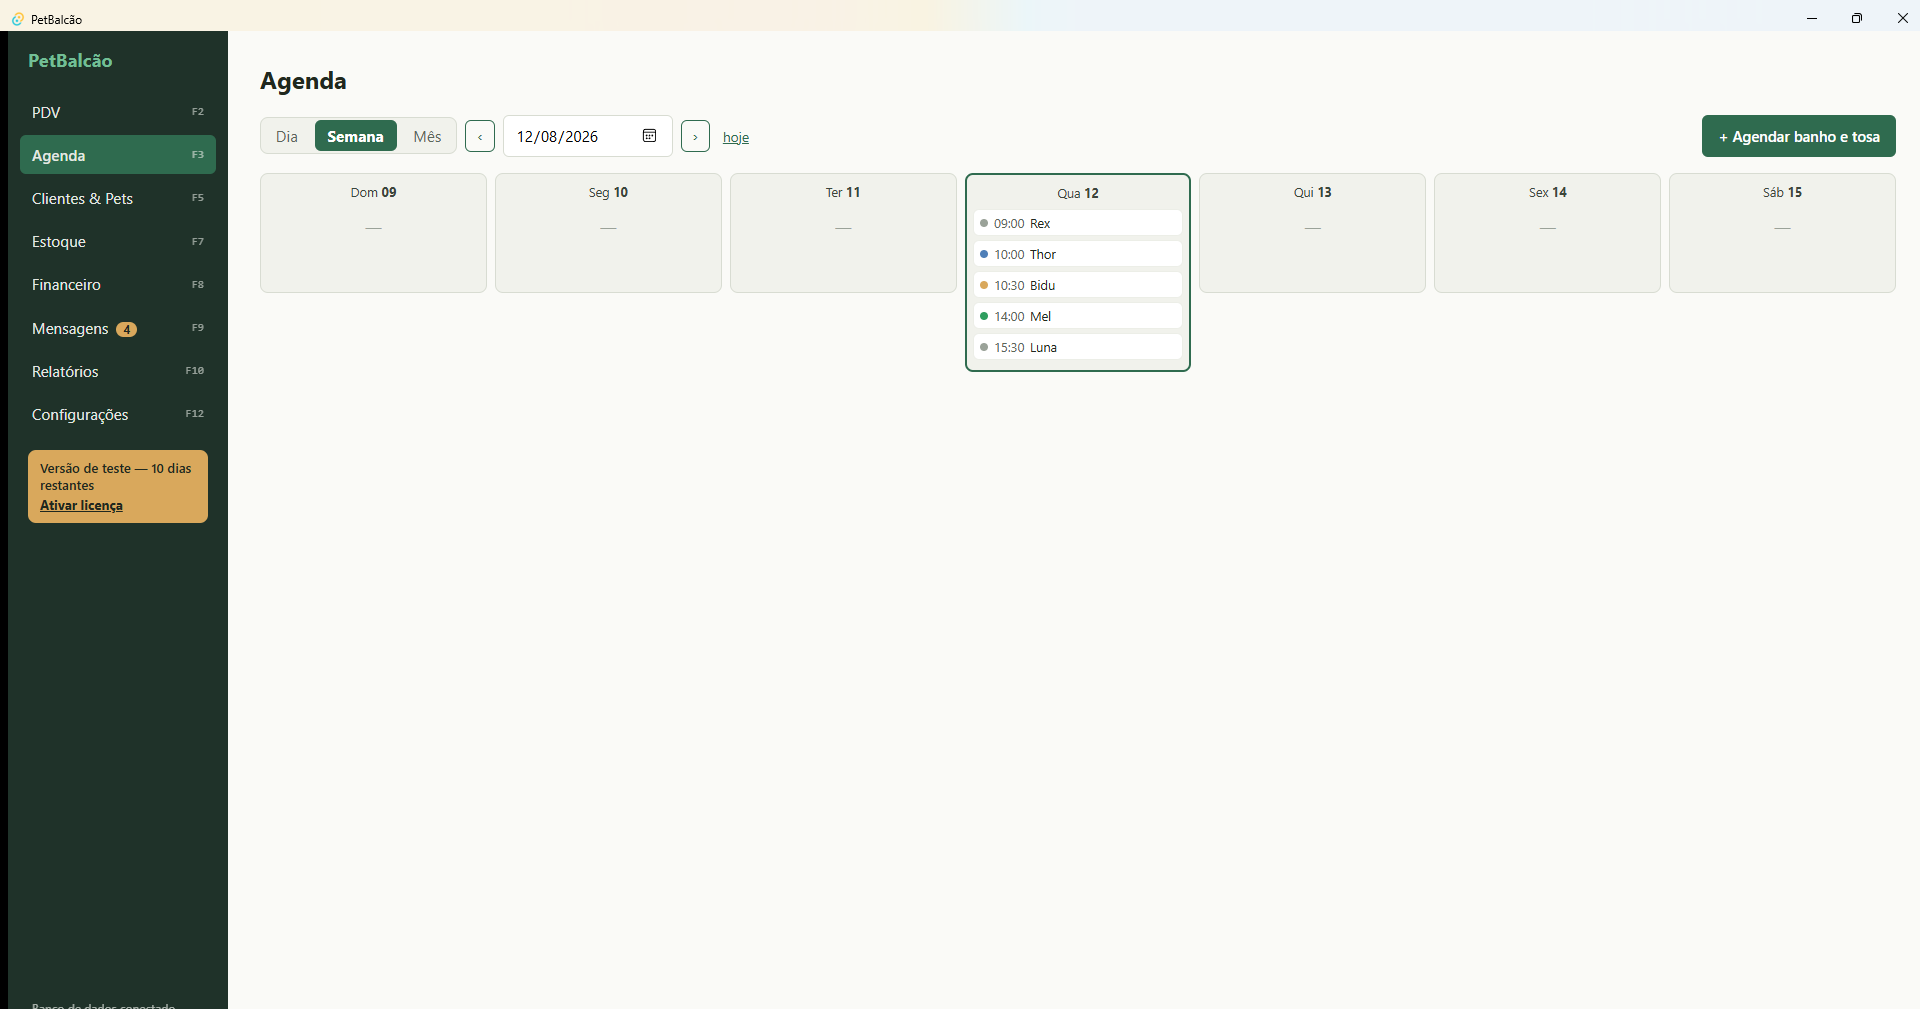The width and height of the screenshot is (1920, 1009).
Task: Click the hoje link
Action: pyautogui.click(x=736, y=137)
